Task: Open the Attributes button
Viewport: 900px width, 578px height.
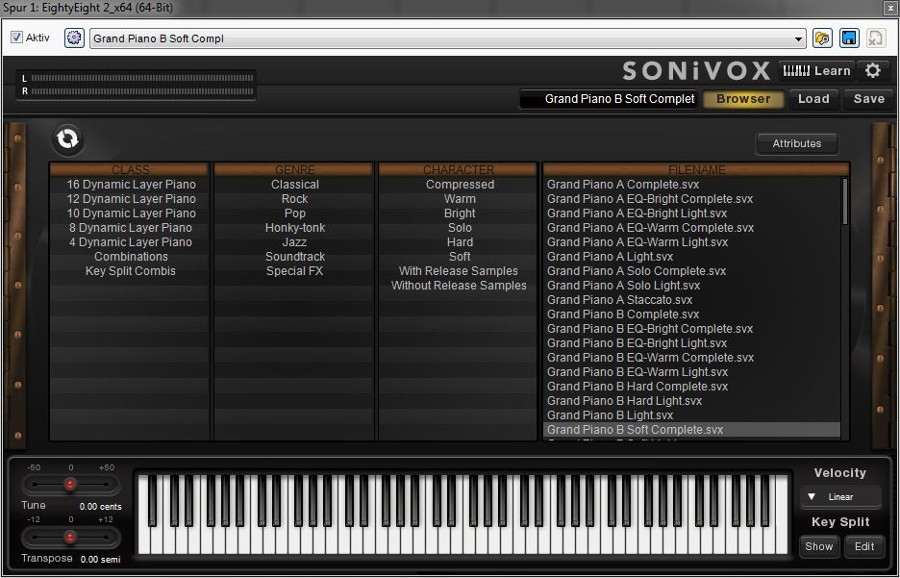Action: pyautogui.click(x=797, y=143)
